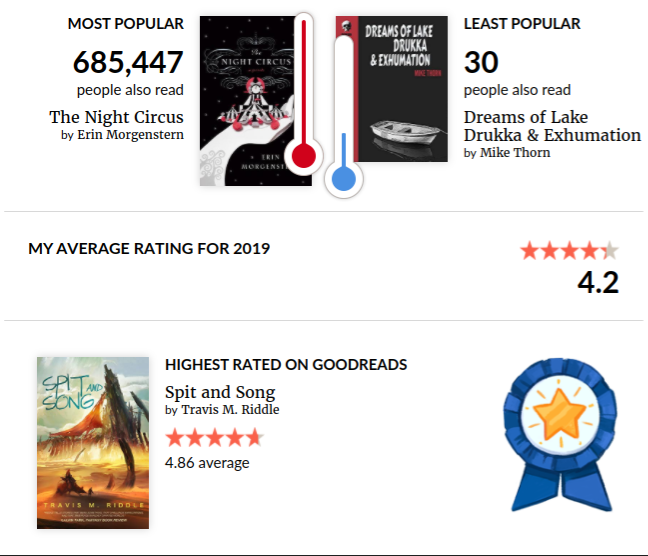648x556 pixels.
Task: Open Dreams of Lake Drukka & Exhumation title
Action: [x=552, y=126]
